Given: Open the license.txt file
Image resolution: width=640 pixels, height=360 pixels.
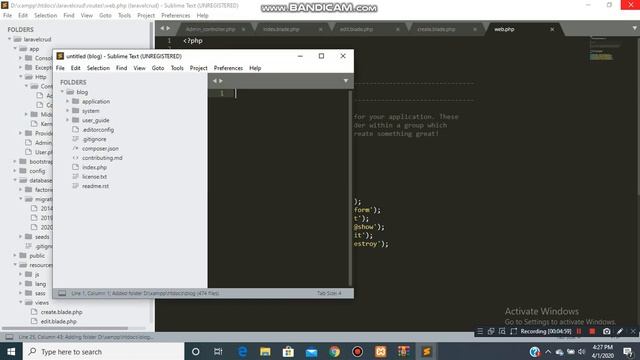Looking at the screenshot, I should (x=94, y=177).
